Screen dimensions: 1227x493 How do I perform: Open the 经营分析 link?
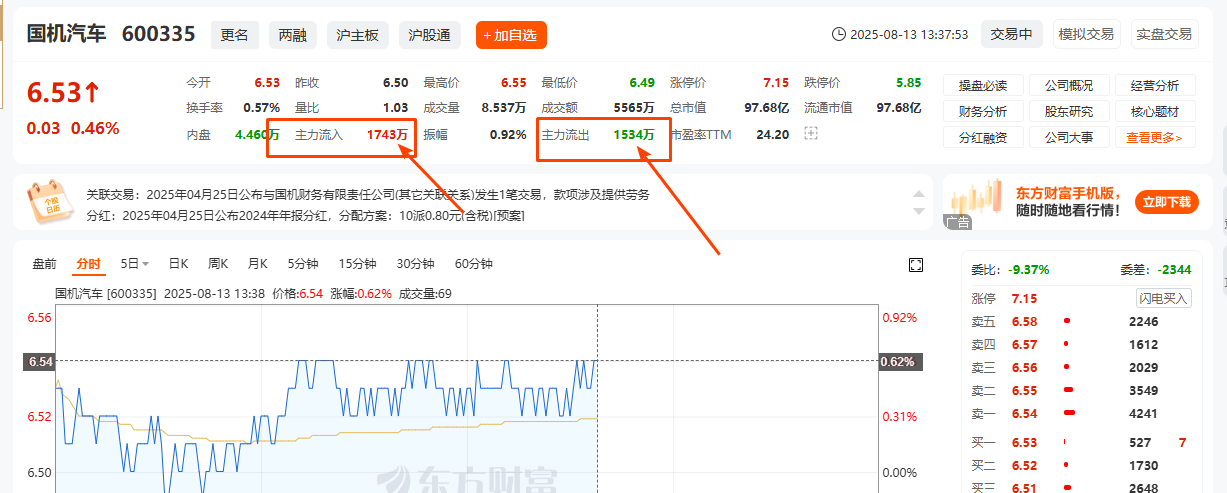[x=1154, y=86]
